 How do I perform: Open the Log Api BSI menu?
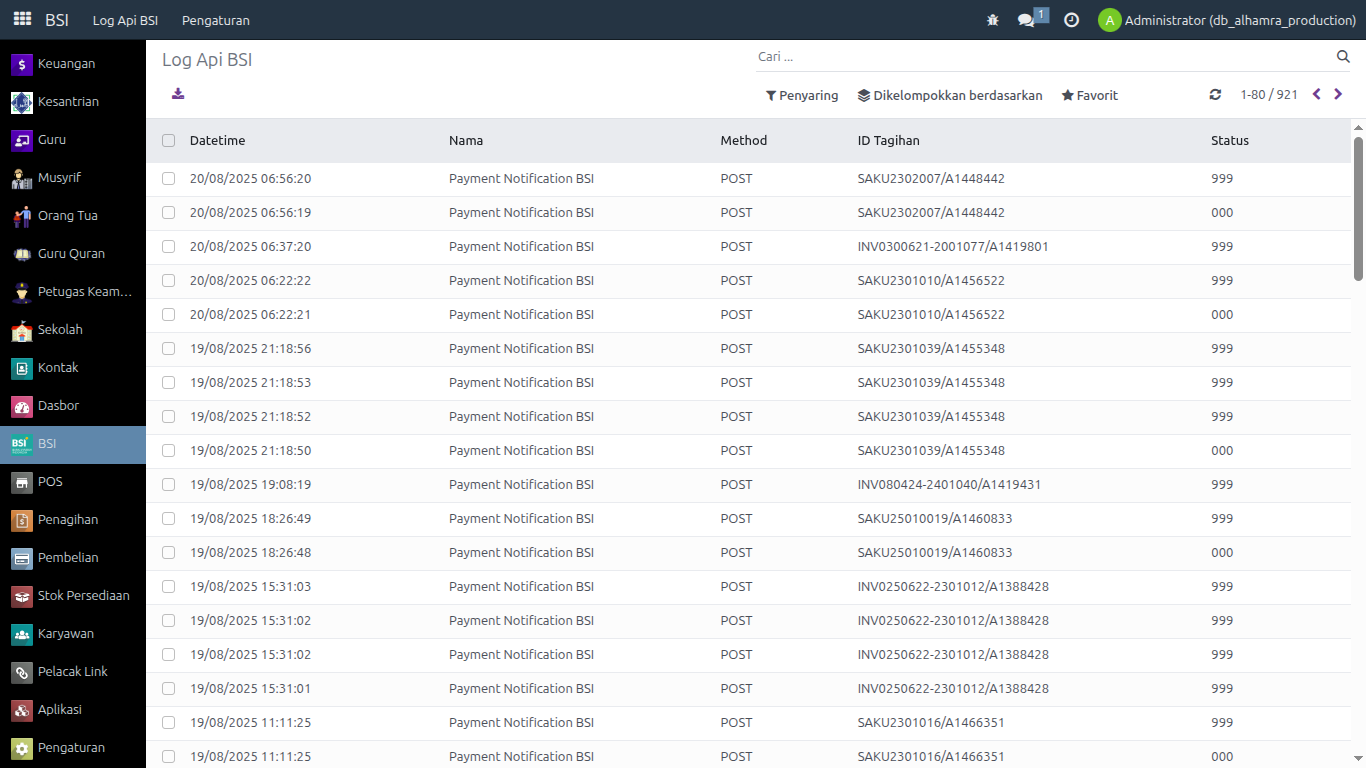tap(125, 20)
